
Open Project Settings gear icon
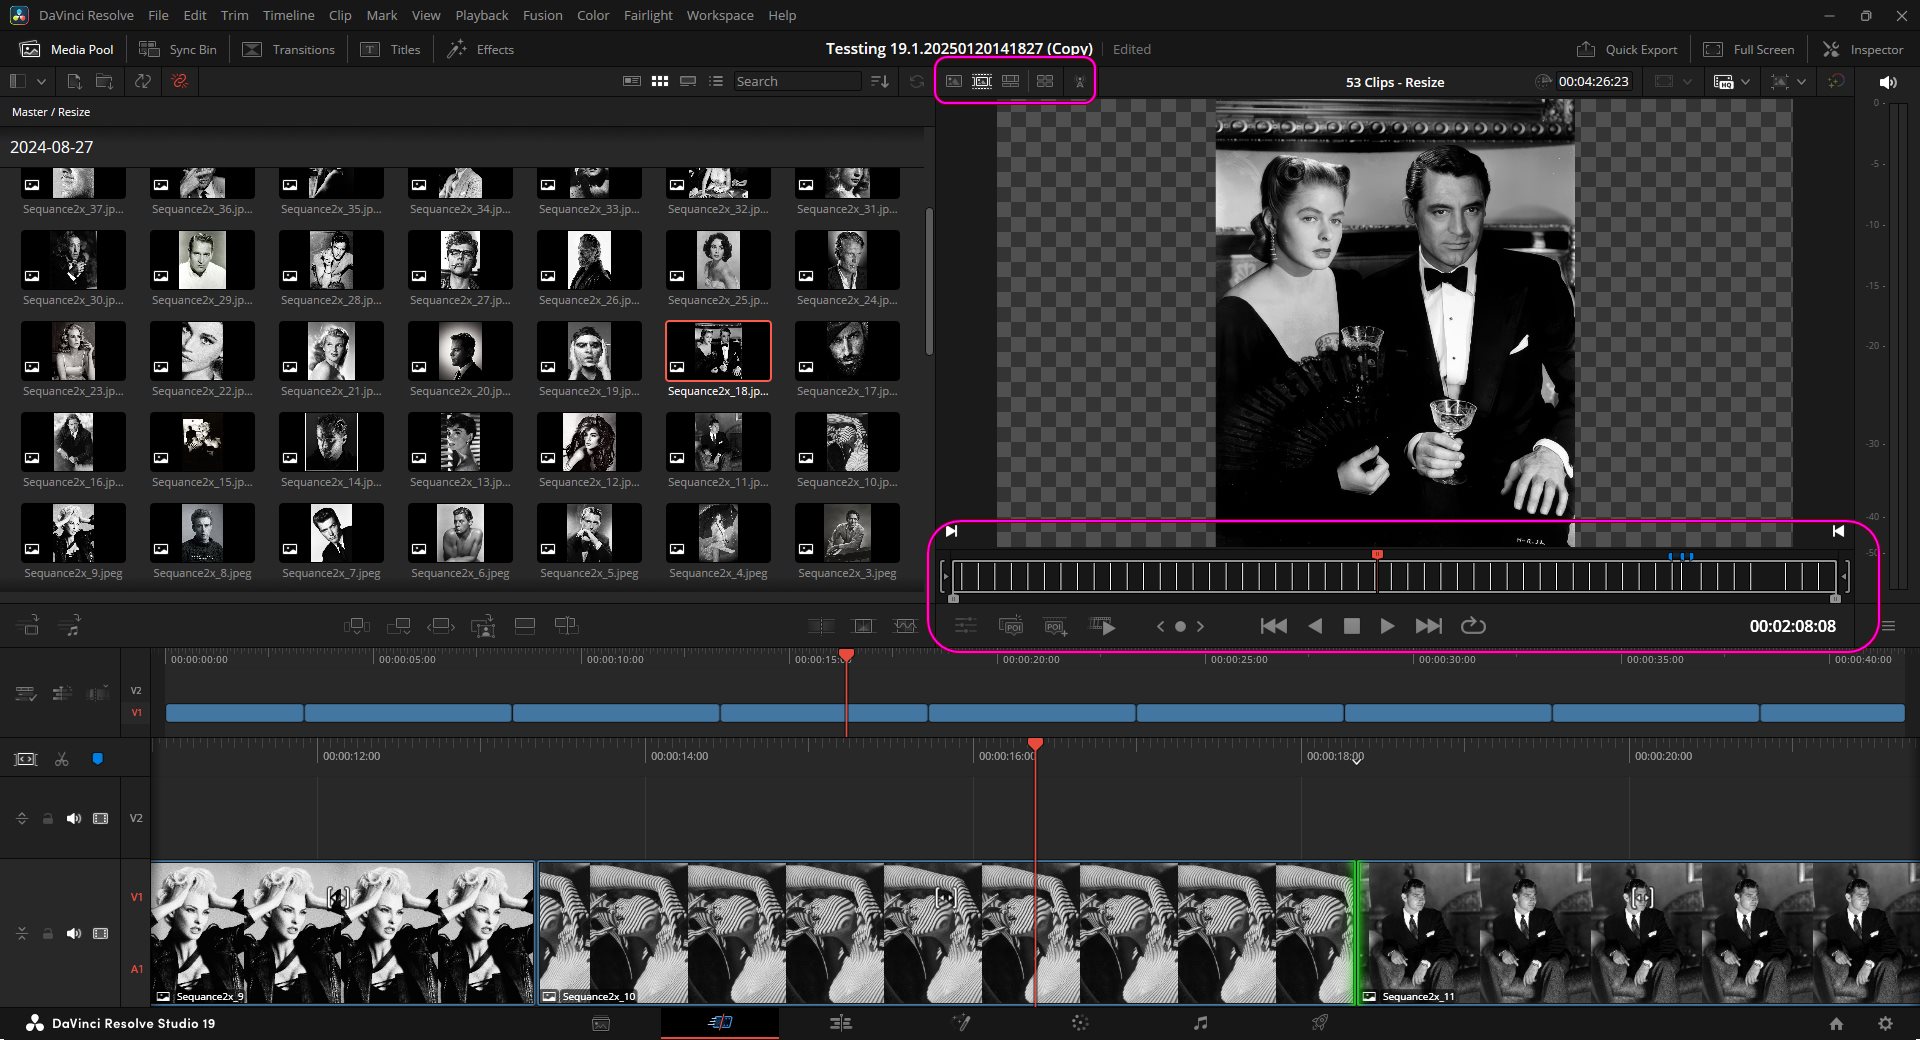(x=1885, y=1023)
